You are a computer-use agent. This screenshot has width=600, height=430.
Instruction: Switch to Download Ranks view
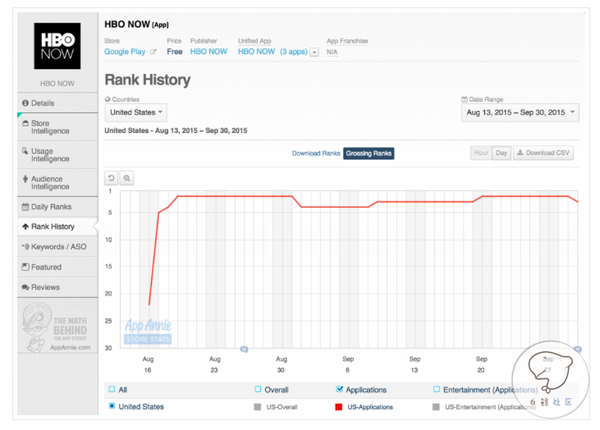point(315,153)
